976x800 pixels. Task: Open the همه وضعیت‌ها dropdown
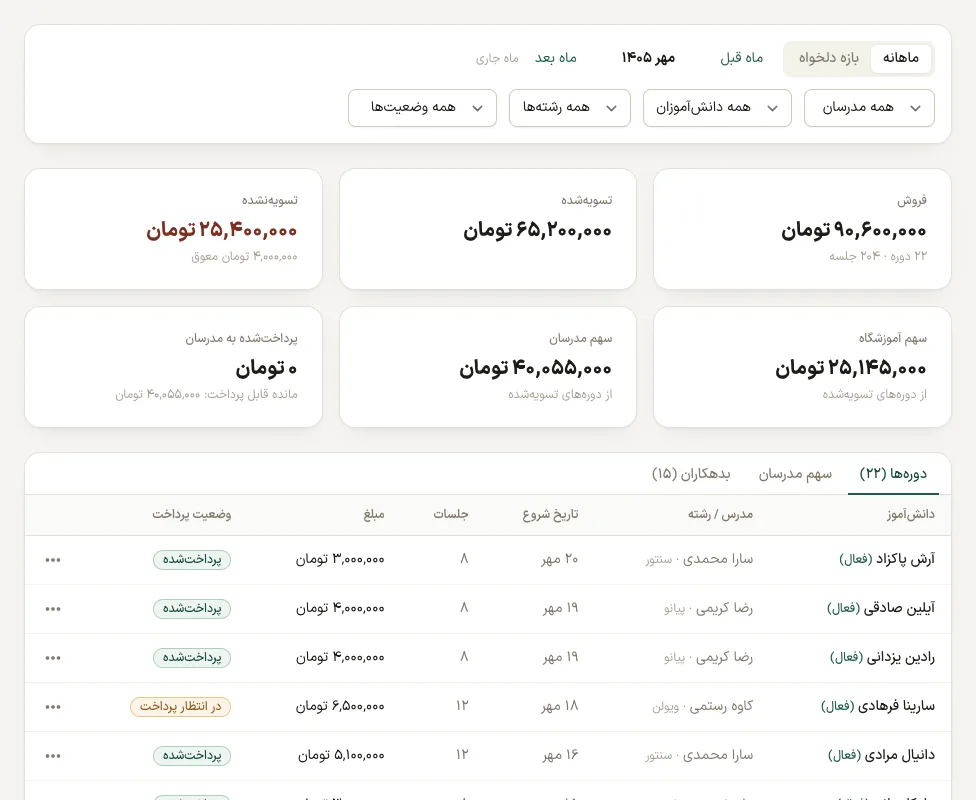(422, 108)
